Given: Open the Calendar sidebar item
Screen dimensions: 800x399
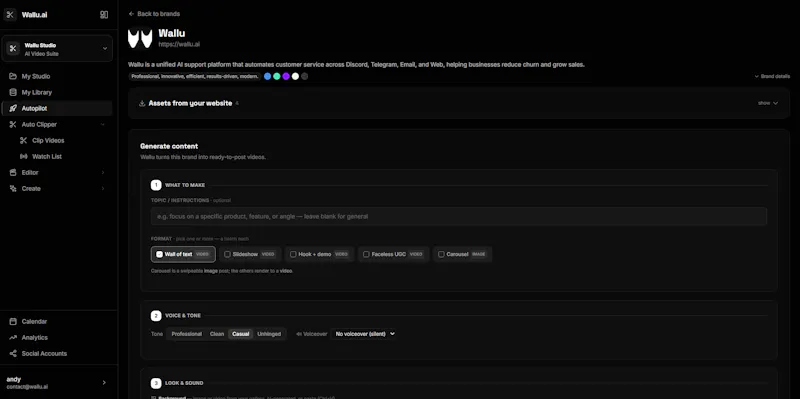Looking at the screenshot, I should pos(57,321).
